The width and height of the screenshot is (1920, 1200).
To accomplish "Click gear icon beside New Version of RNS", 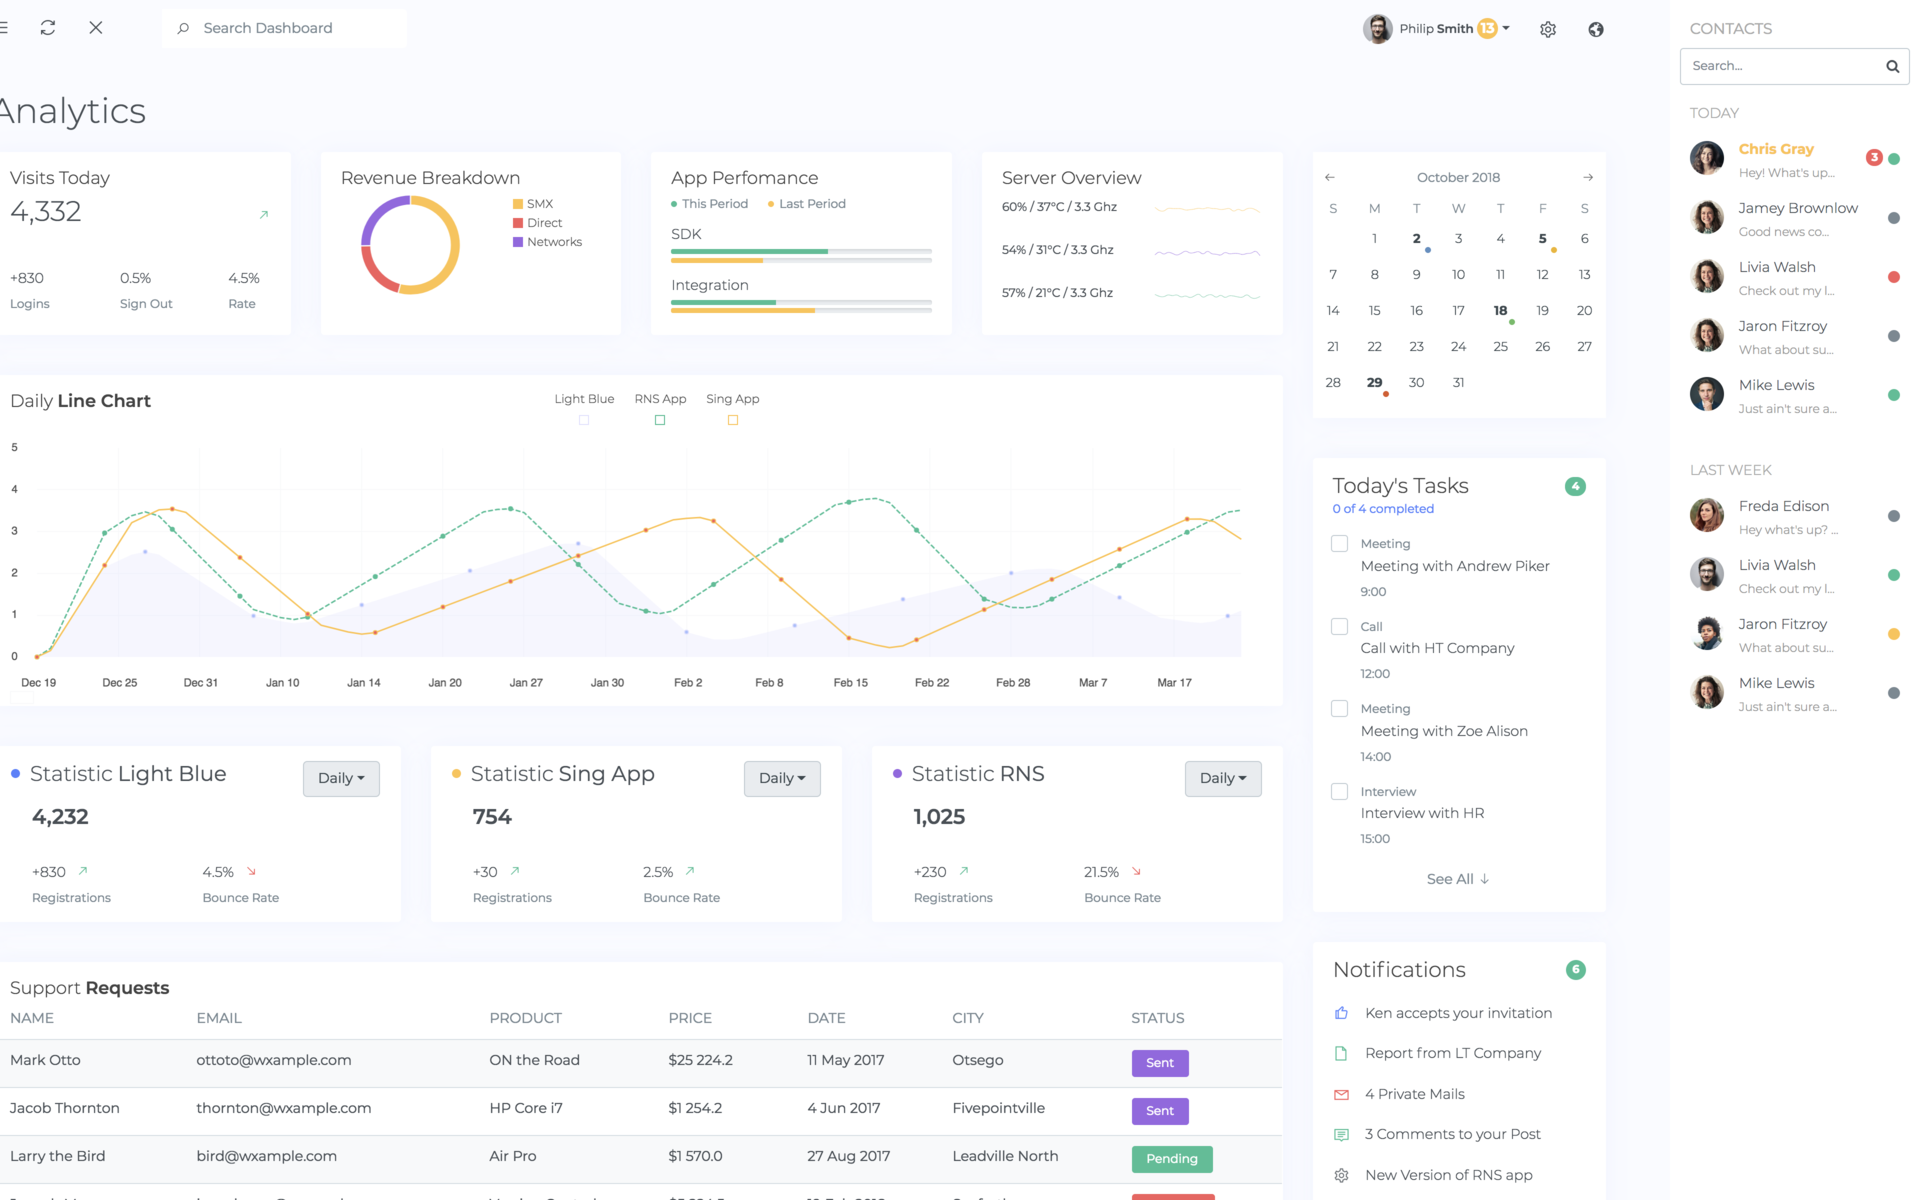I will coord(1342,1175).
